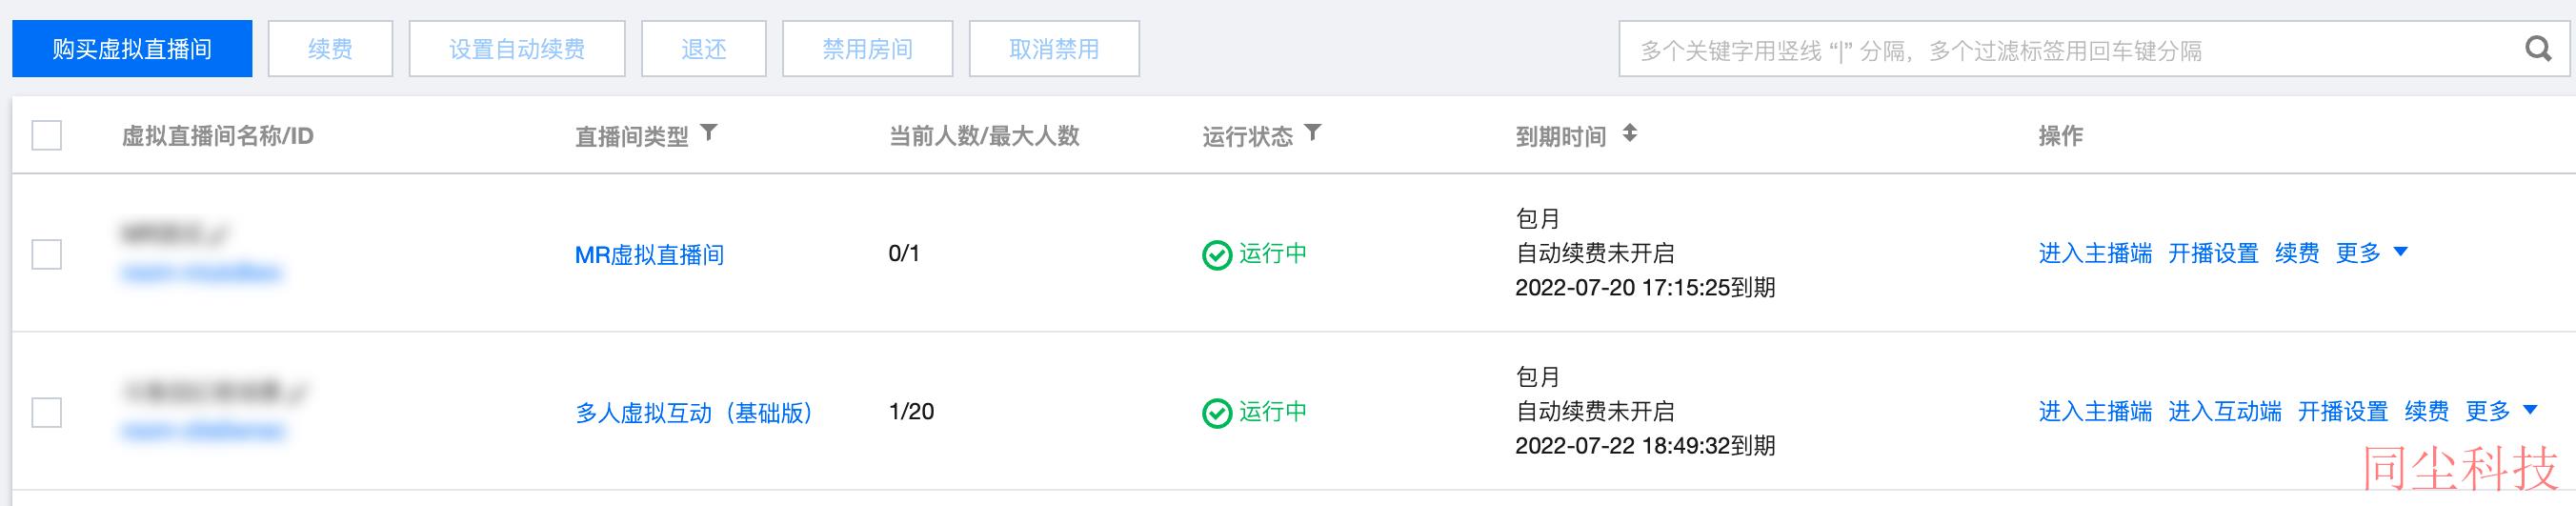
Task: Click 运行中 status icon for MR虚拟直播间
Action: point(1217,255)
